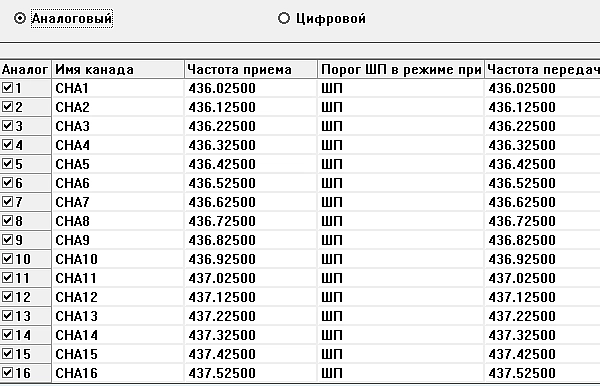Click the Частота передачи column header
Screen dimensions: 600x386
tap(542, 70)
